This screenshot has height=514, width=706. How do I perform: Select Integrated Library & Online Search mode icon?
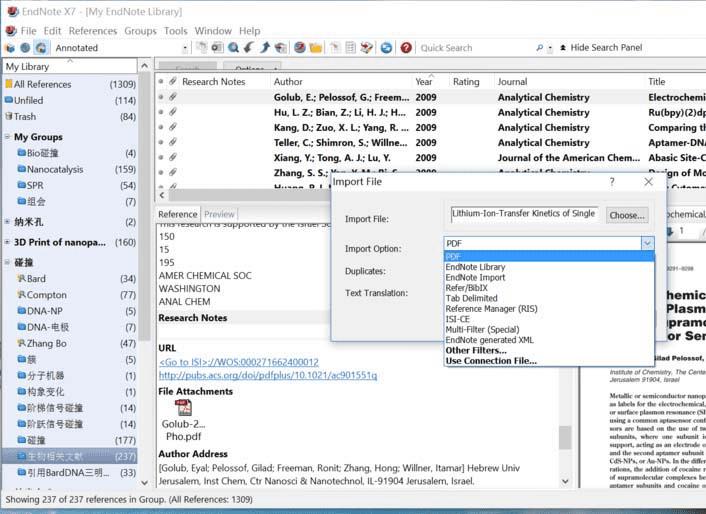[x=41, y=48]
